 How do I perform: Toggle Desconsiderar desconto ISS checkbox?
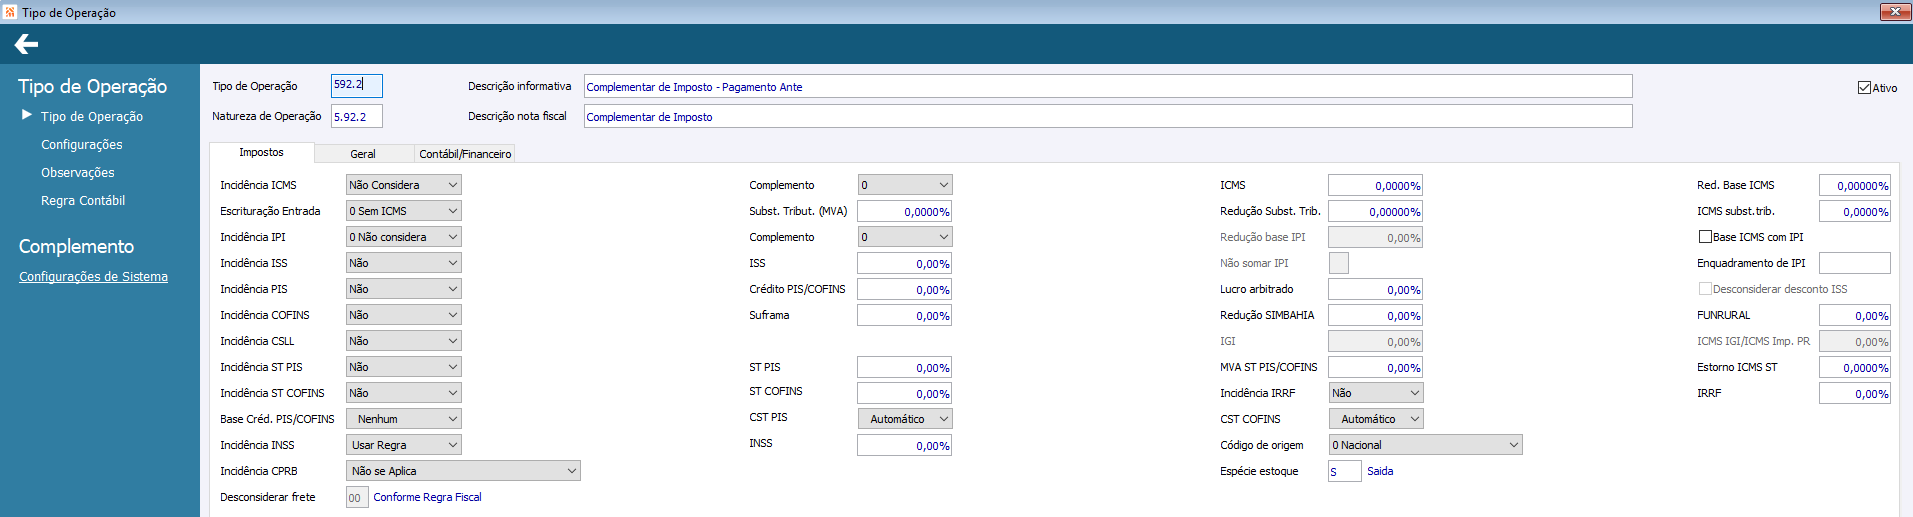click(1705, 289)
